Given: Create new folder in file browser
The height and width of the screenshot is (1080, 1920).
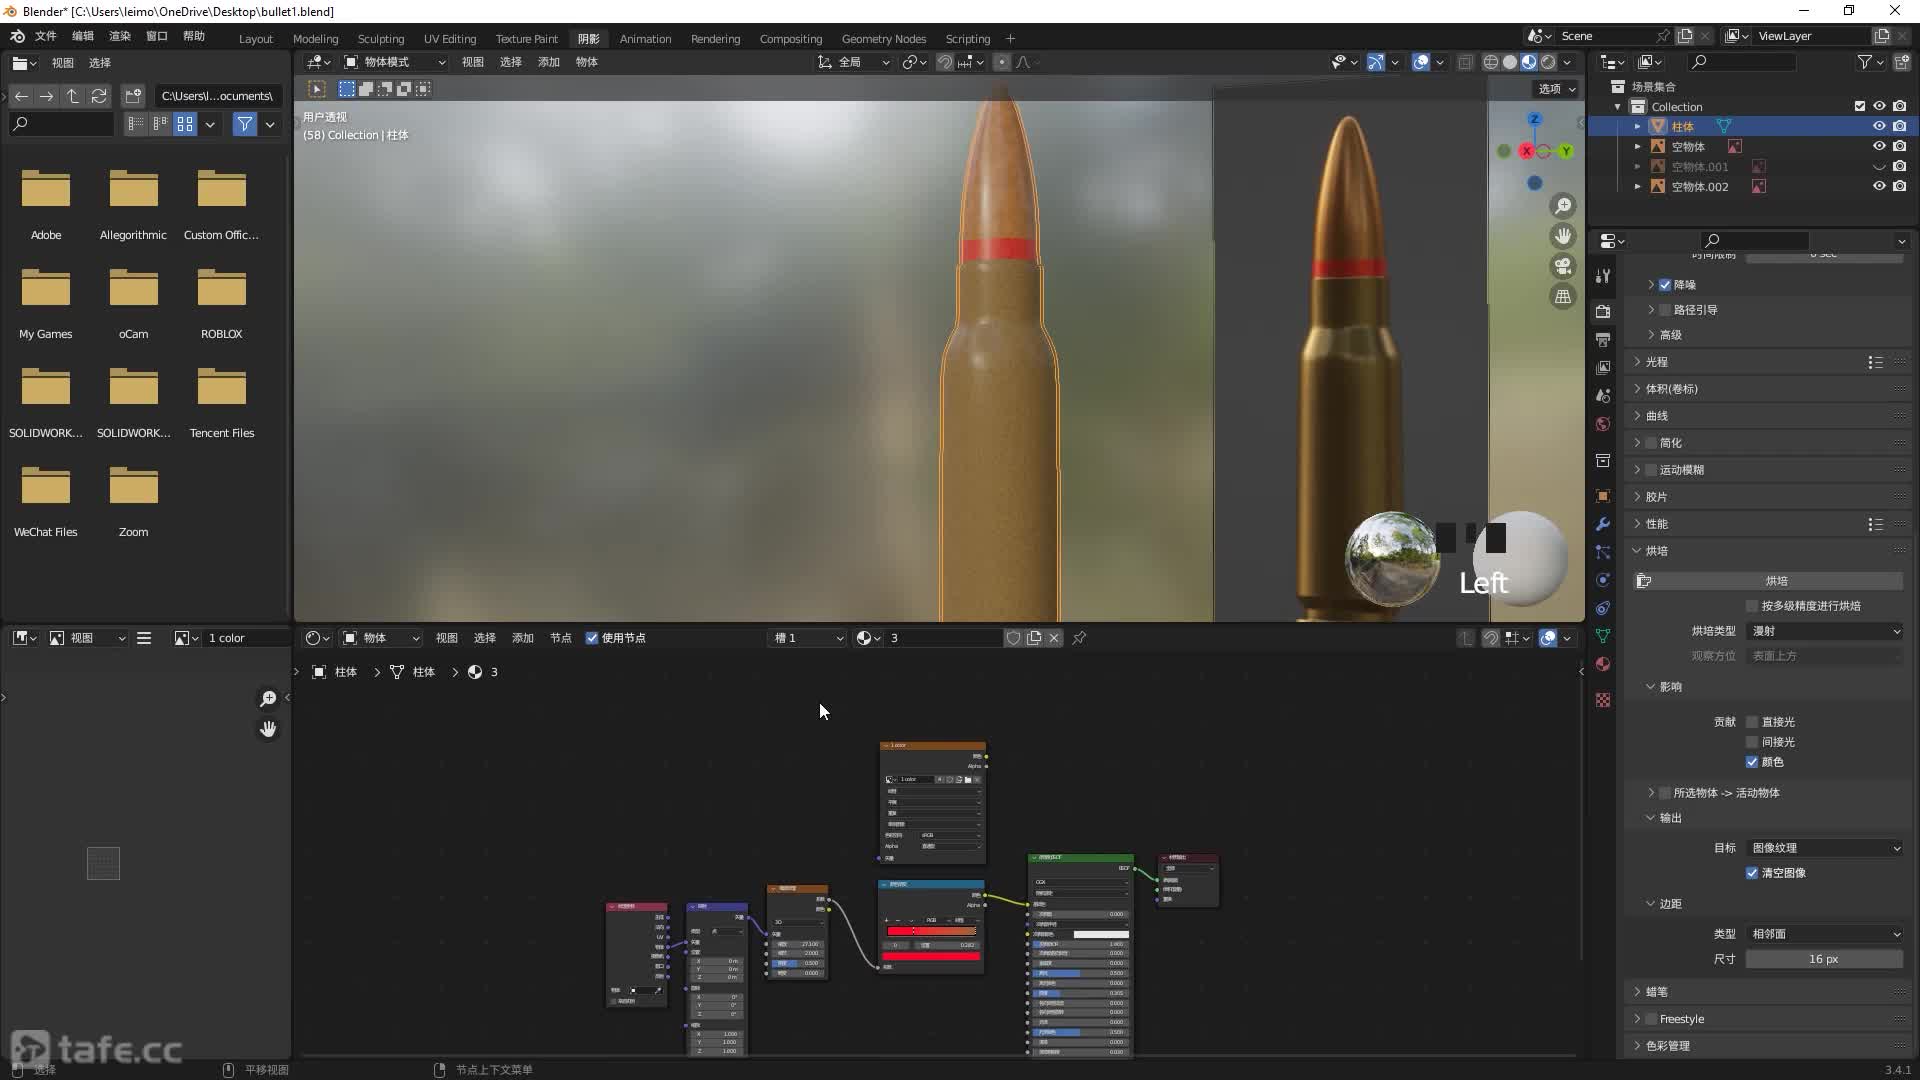Looking at the screenshot, I should tap(133, 96).
